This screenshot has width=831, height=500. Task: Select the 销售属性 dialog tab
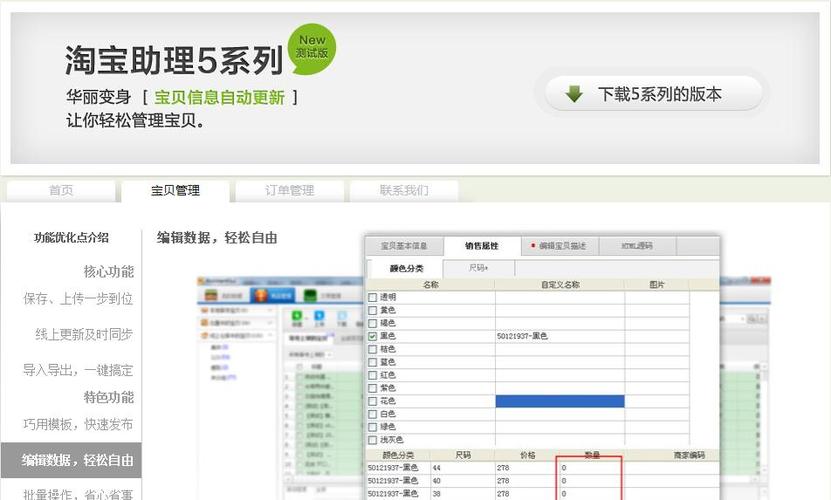(x=482, y=246)
